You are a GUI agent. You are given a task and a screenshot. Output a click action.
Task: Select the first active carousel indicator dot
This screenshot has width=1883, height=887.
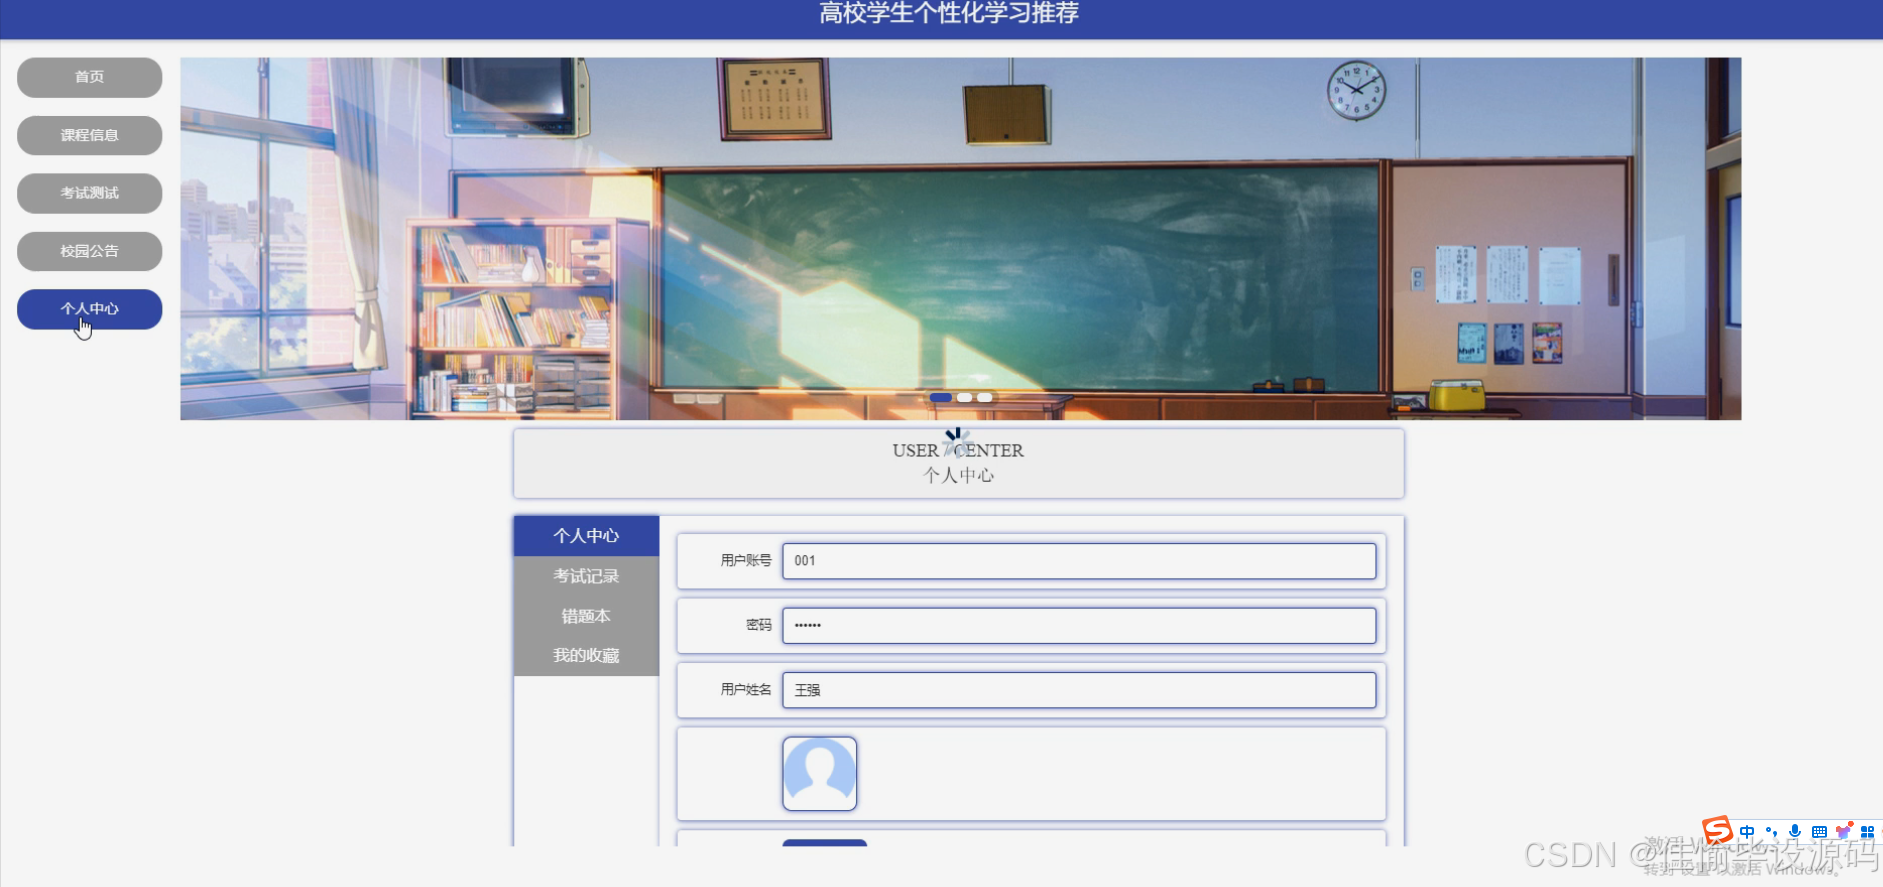click(x=940, y=398)
